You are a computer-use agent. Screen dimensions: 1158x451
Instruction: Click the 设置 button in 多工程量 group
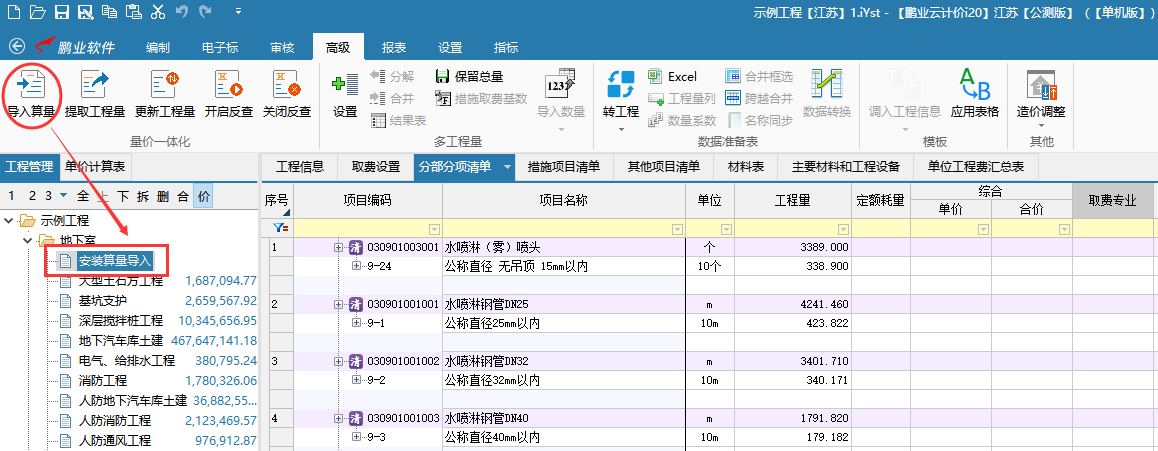345,92
